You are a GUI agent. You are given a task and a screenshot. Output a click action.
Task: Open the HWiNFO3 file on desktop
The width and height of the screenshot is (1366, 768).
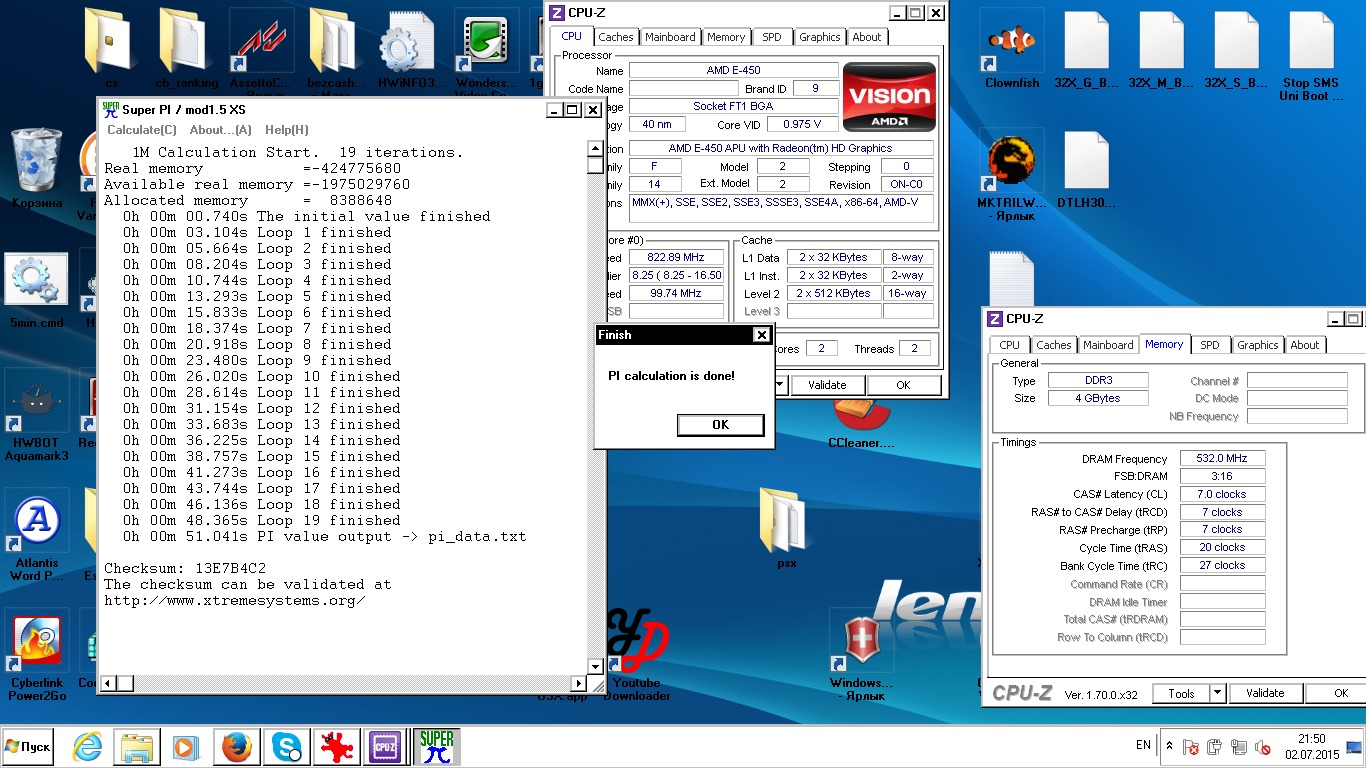(410, 50)
